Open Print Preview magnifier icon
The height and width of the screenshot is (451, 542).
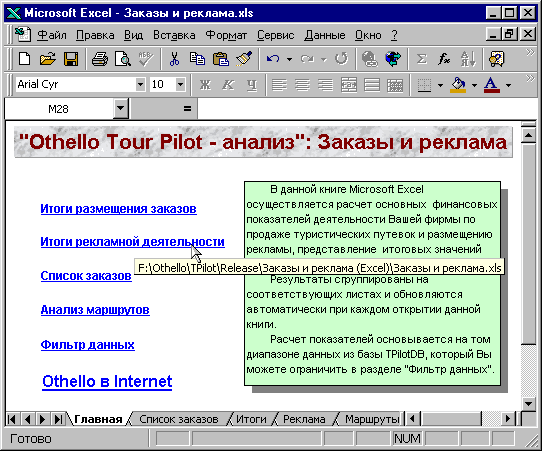tap(123, 59)
